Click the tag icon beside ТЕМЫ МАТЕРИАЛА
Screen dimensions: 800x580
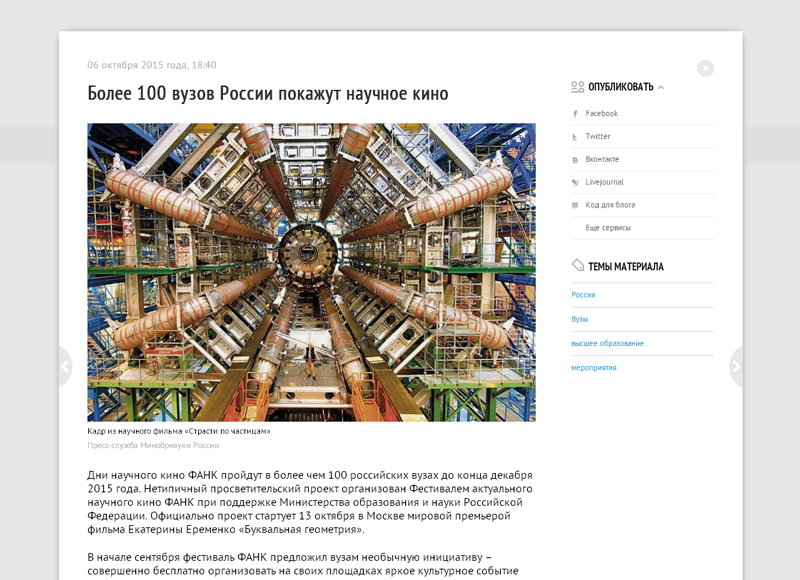(578, 265)
